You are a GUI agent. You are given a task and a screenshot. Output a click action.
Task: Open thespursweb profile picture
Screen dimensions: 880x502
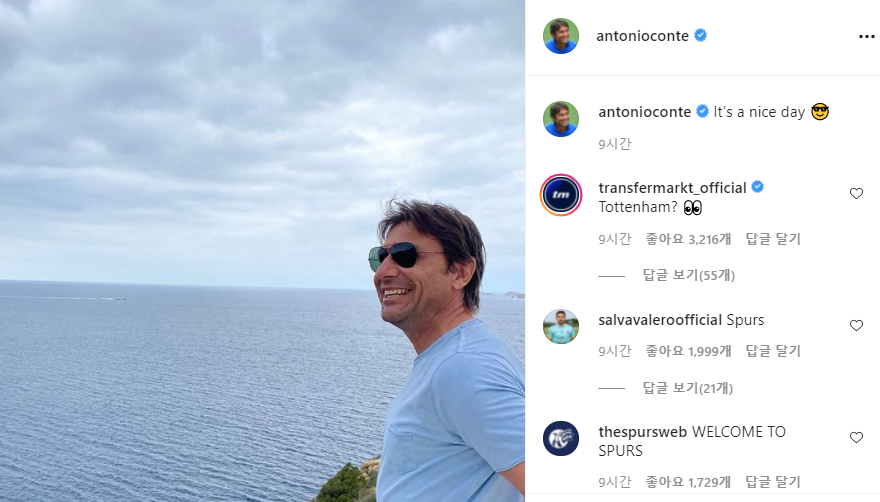561,438
